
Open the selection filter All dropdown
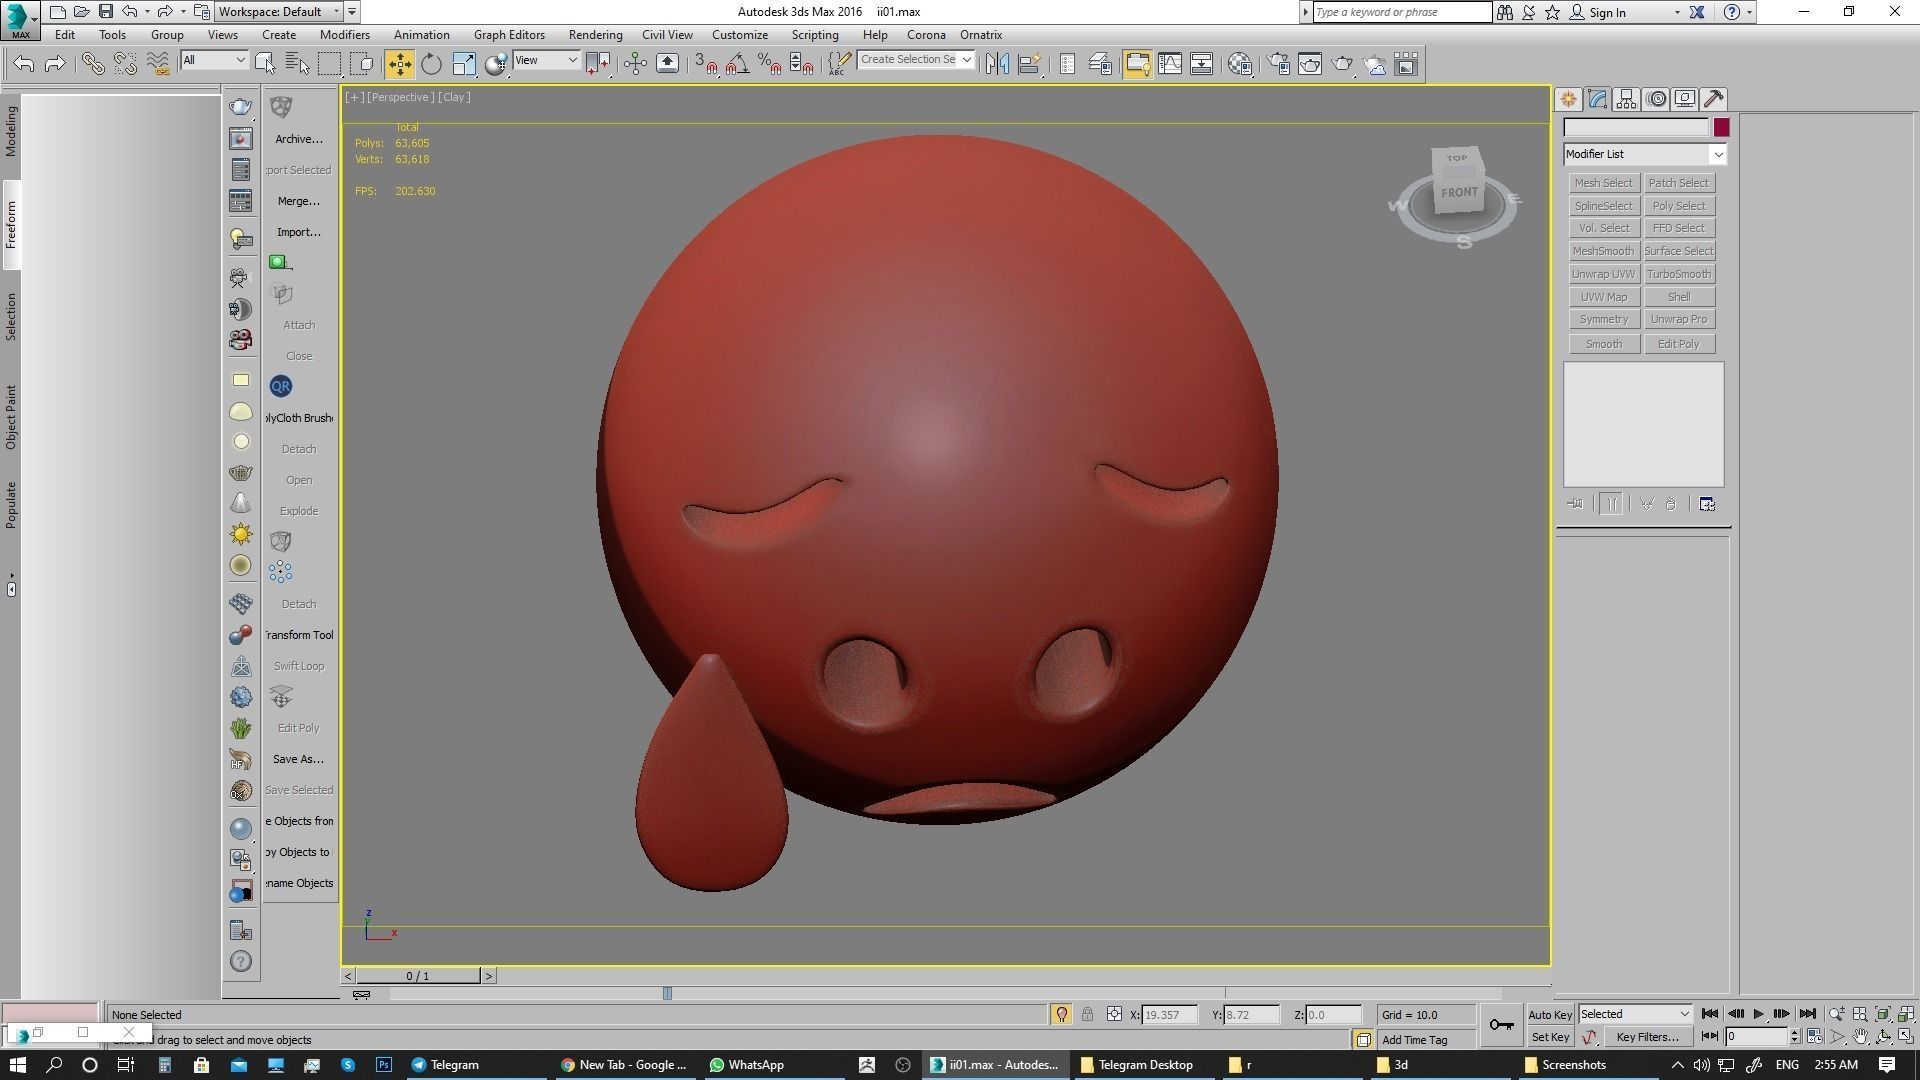point(214,60)
